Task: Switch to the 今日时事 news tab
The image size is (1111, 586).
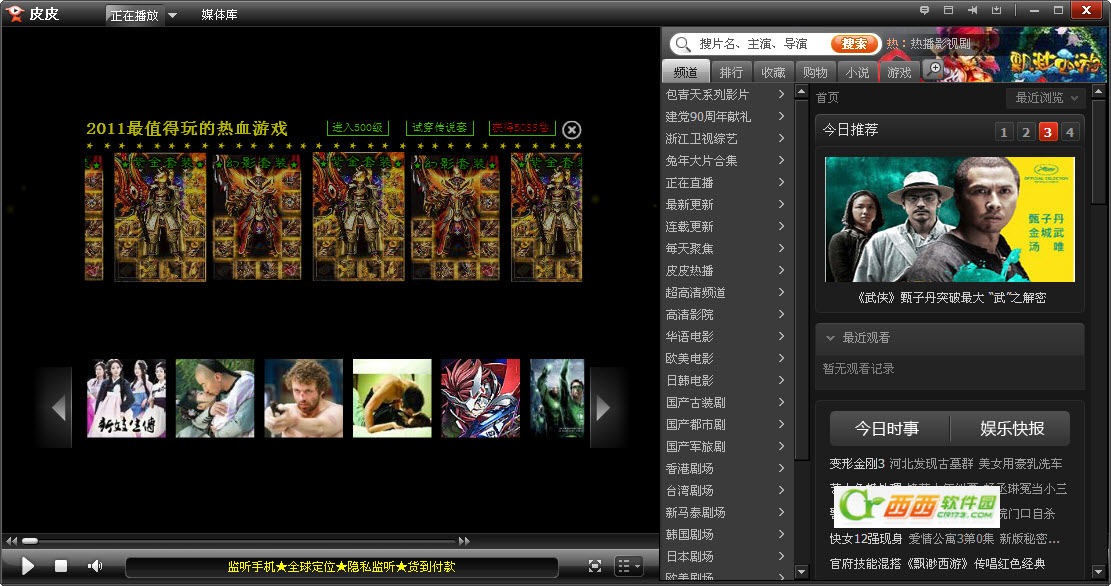Action: (887, 429)
